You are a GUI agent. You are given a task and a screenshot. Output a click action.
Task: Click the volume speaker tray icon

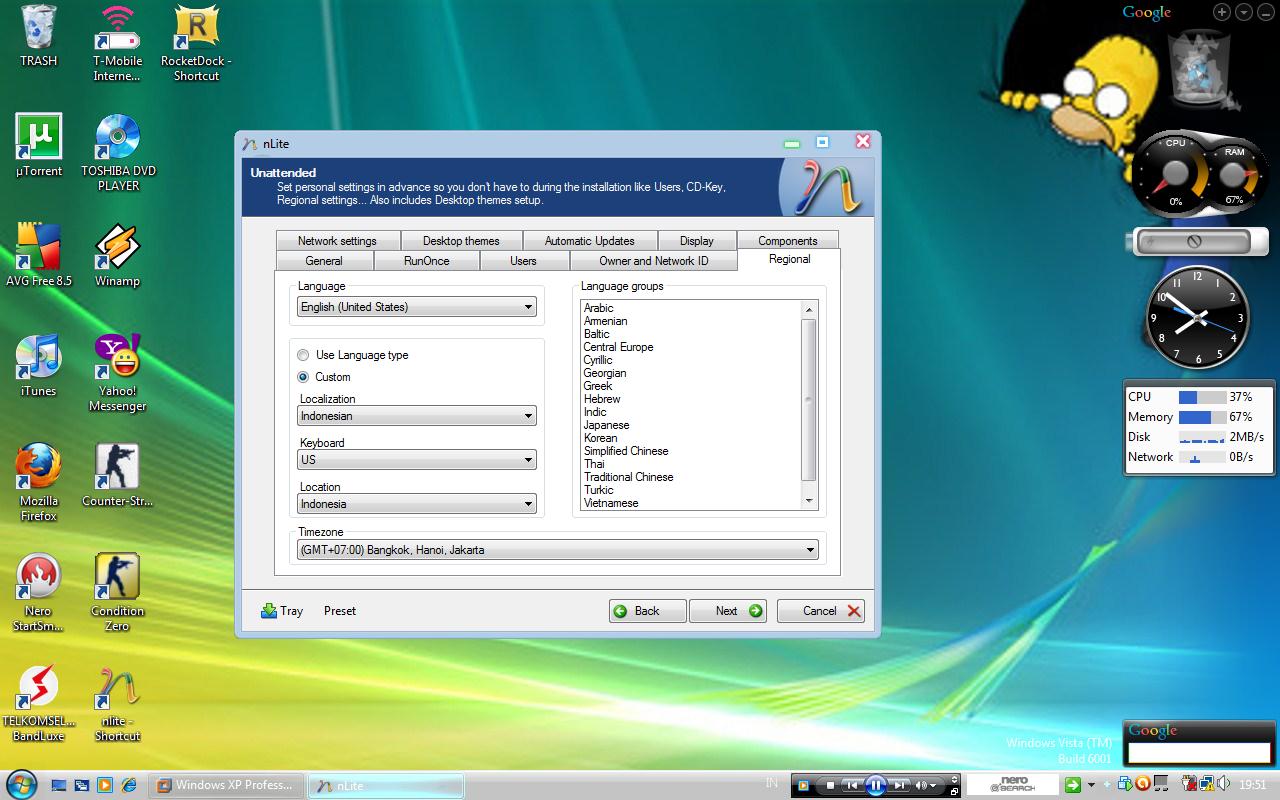click(1224, 785)
